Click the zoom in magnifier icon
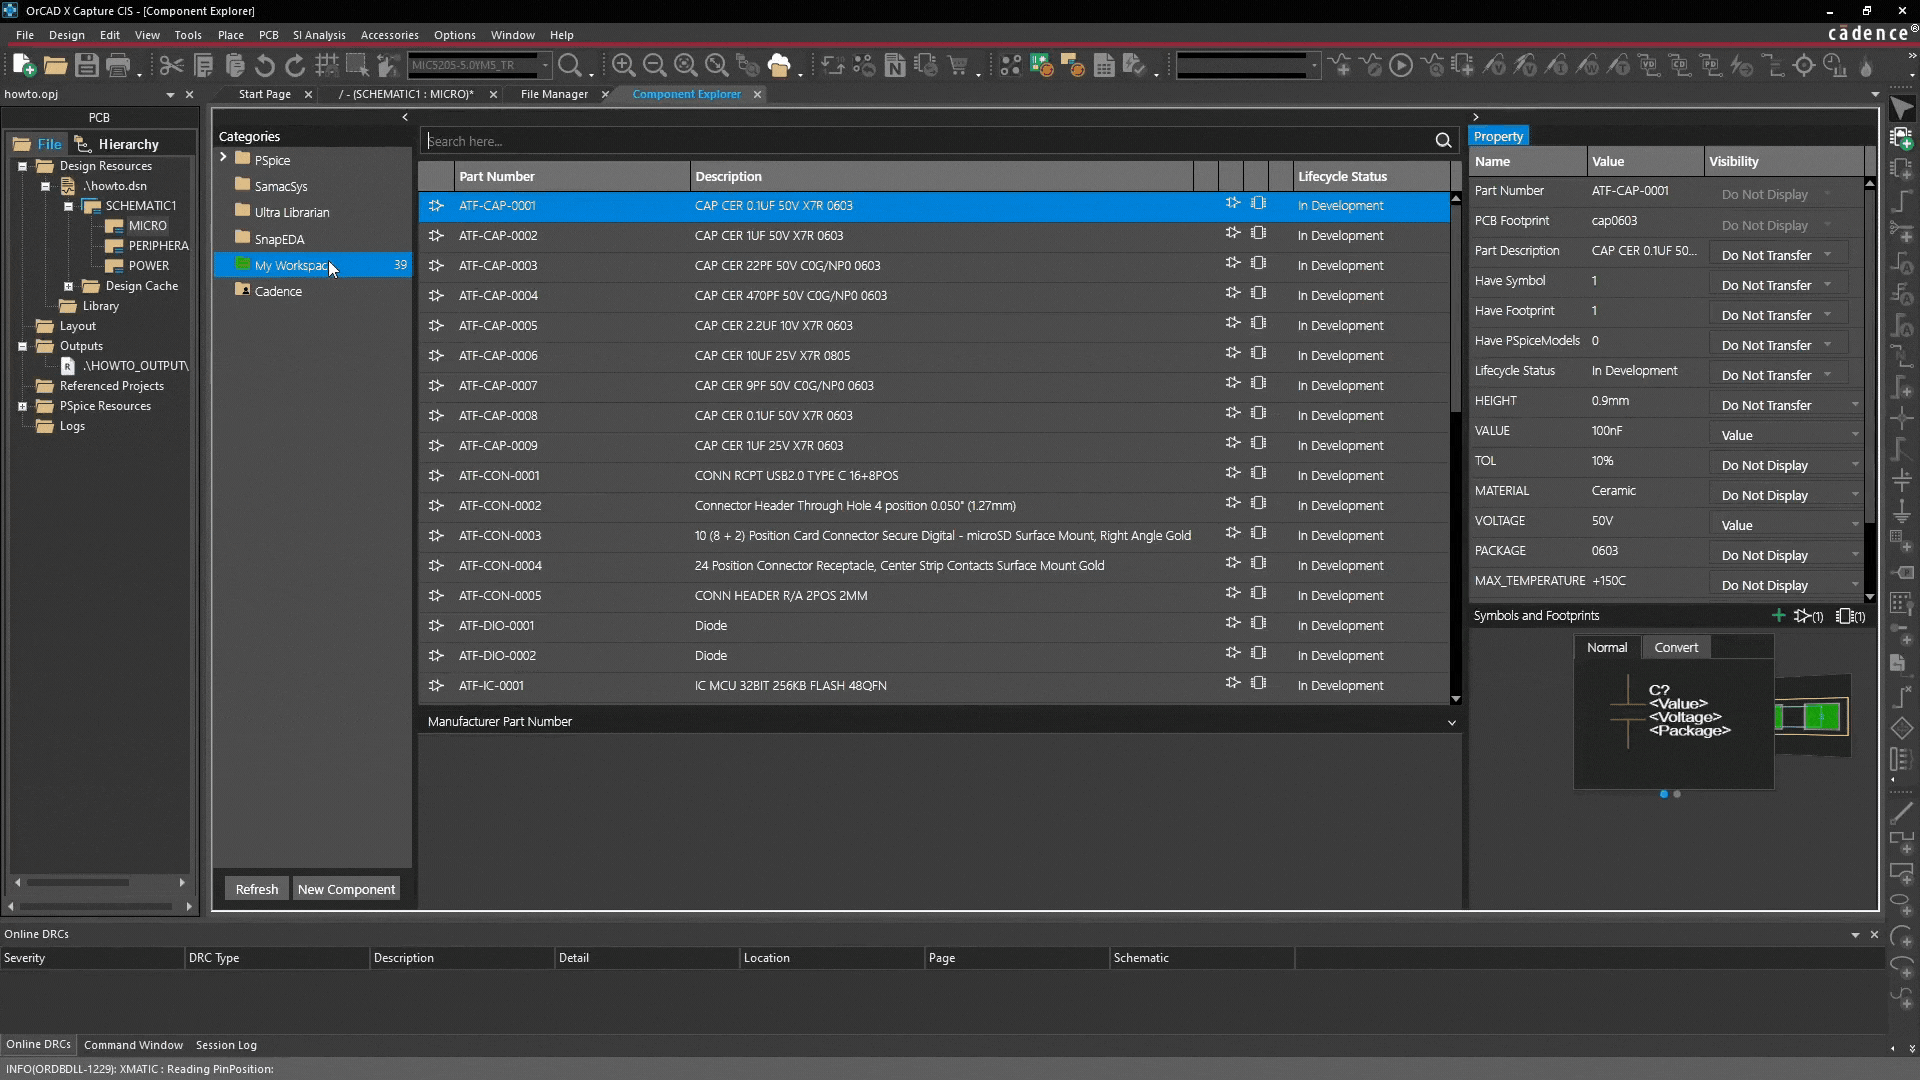The image size is (1920, 1080). [623, 66]
